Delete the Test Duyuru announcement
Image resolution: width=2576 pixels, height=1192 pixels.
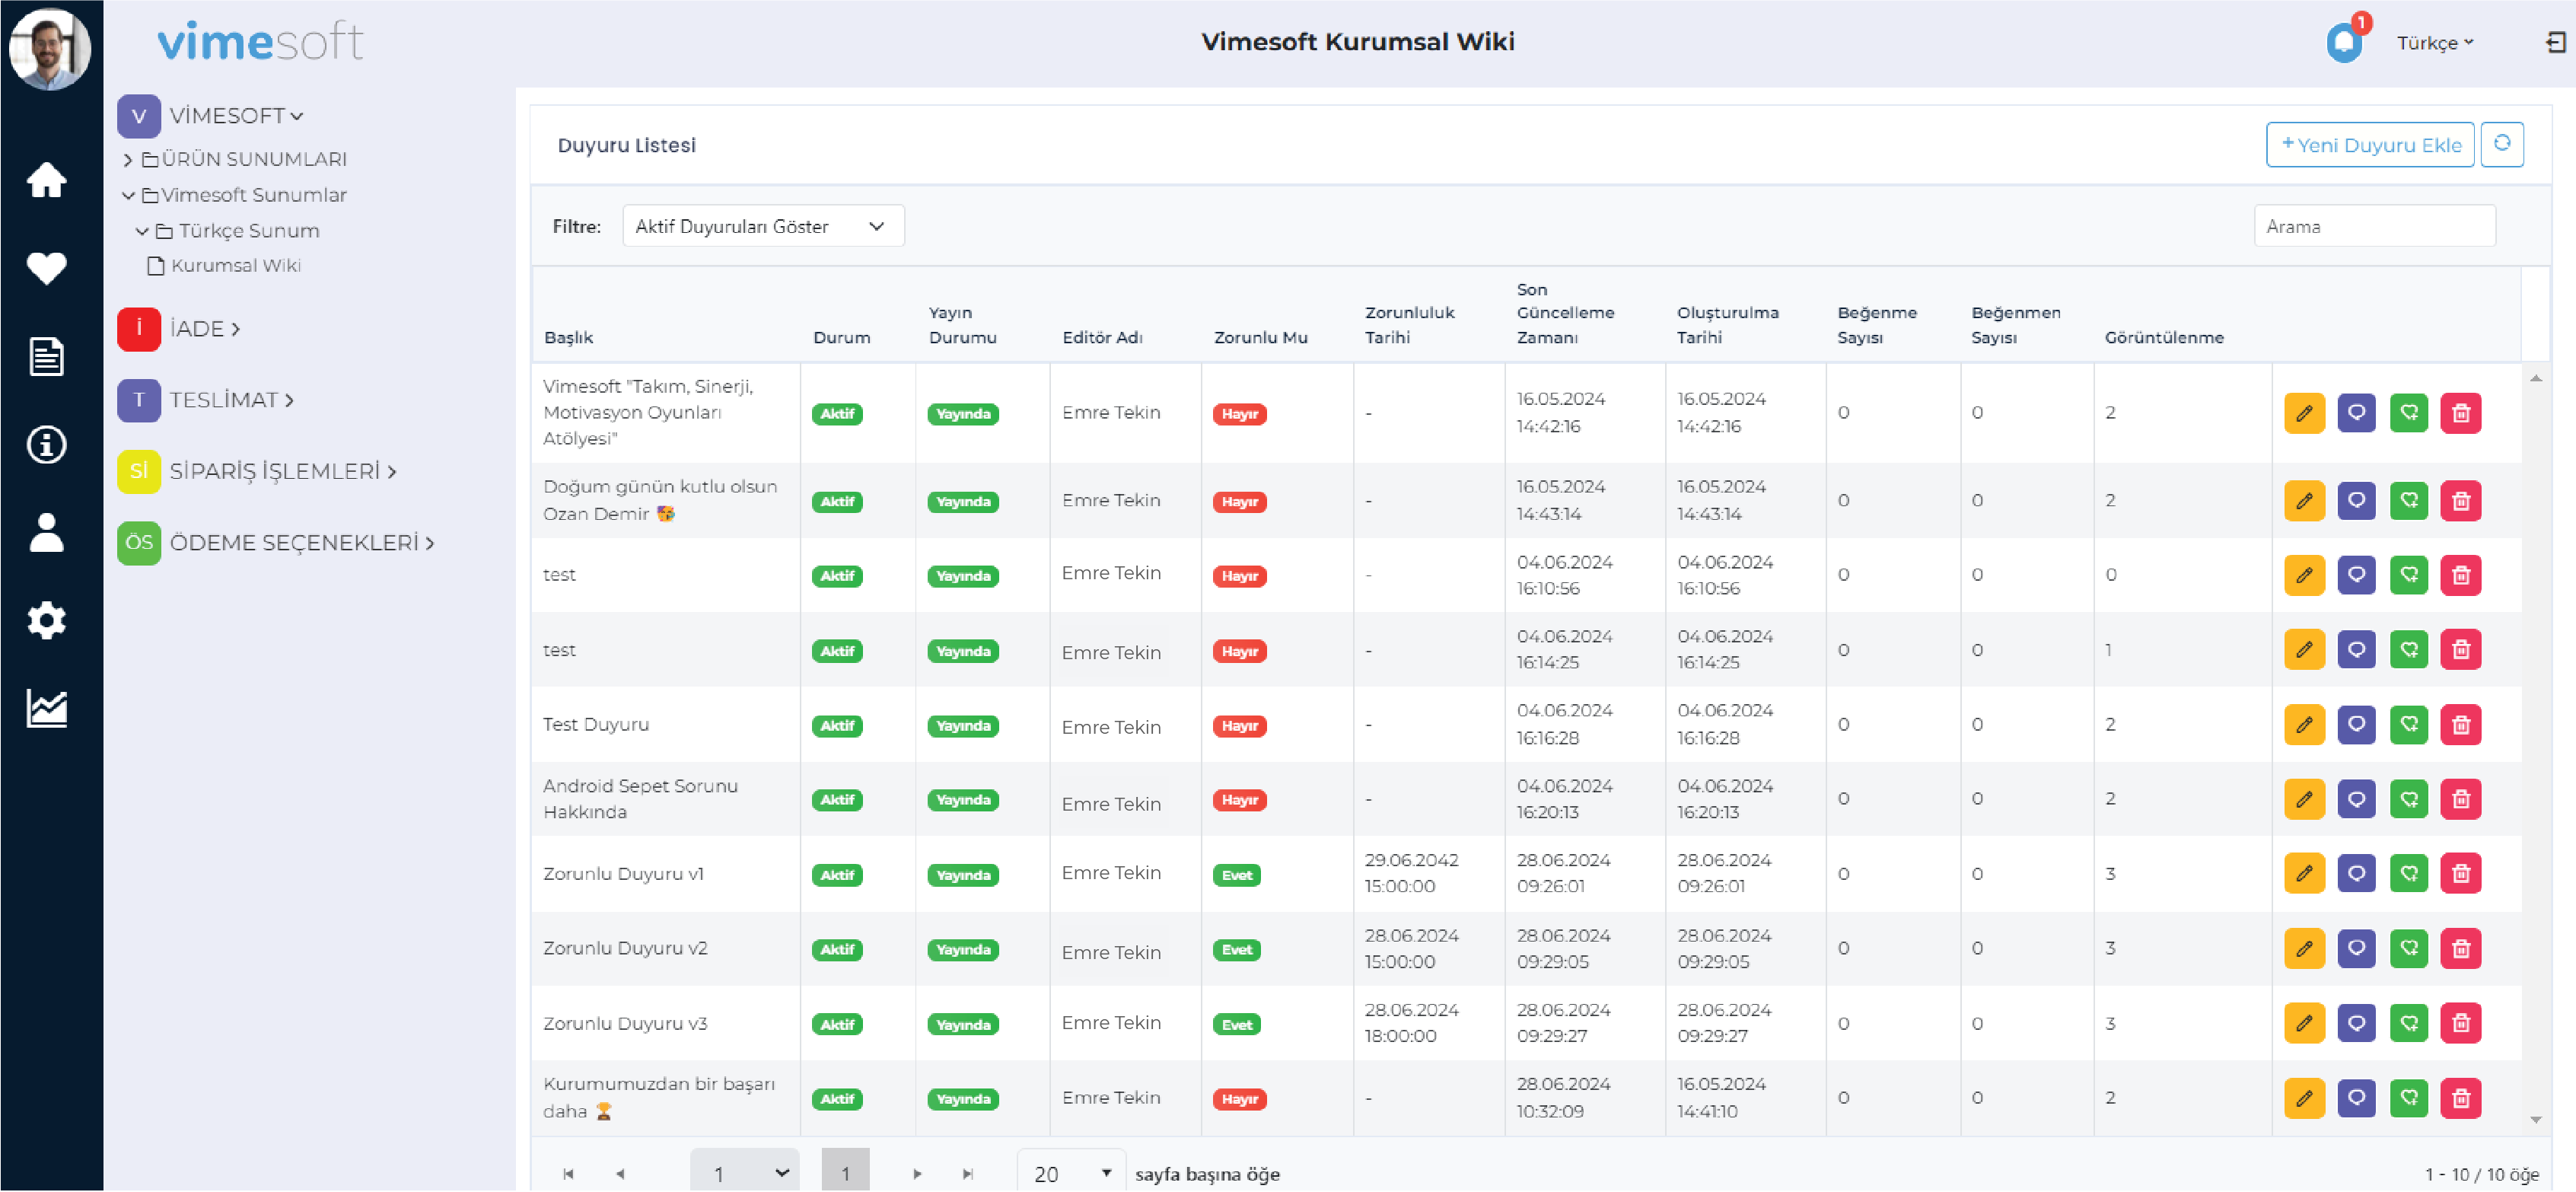coord(2461,724)
